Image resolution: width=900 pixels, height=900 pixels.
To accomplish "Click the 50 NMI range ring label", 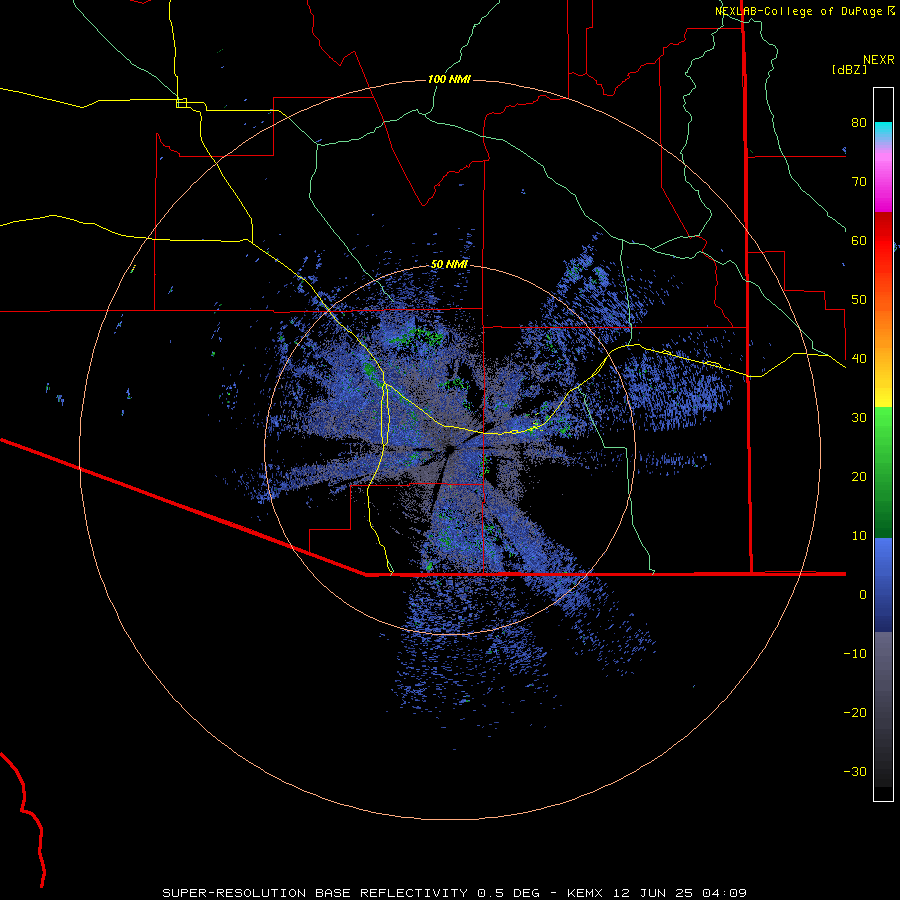I will 449,265.
